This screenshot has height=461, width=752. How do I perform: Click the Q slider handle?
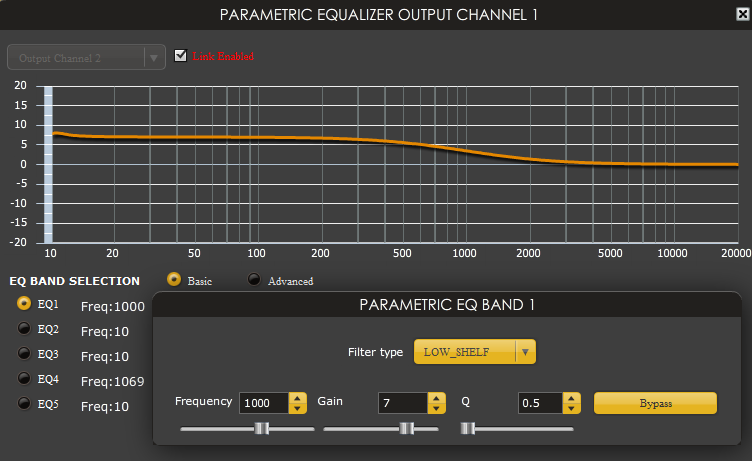467,428
